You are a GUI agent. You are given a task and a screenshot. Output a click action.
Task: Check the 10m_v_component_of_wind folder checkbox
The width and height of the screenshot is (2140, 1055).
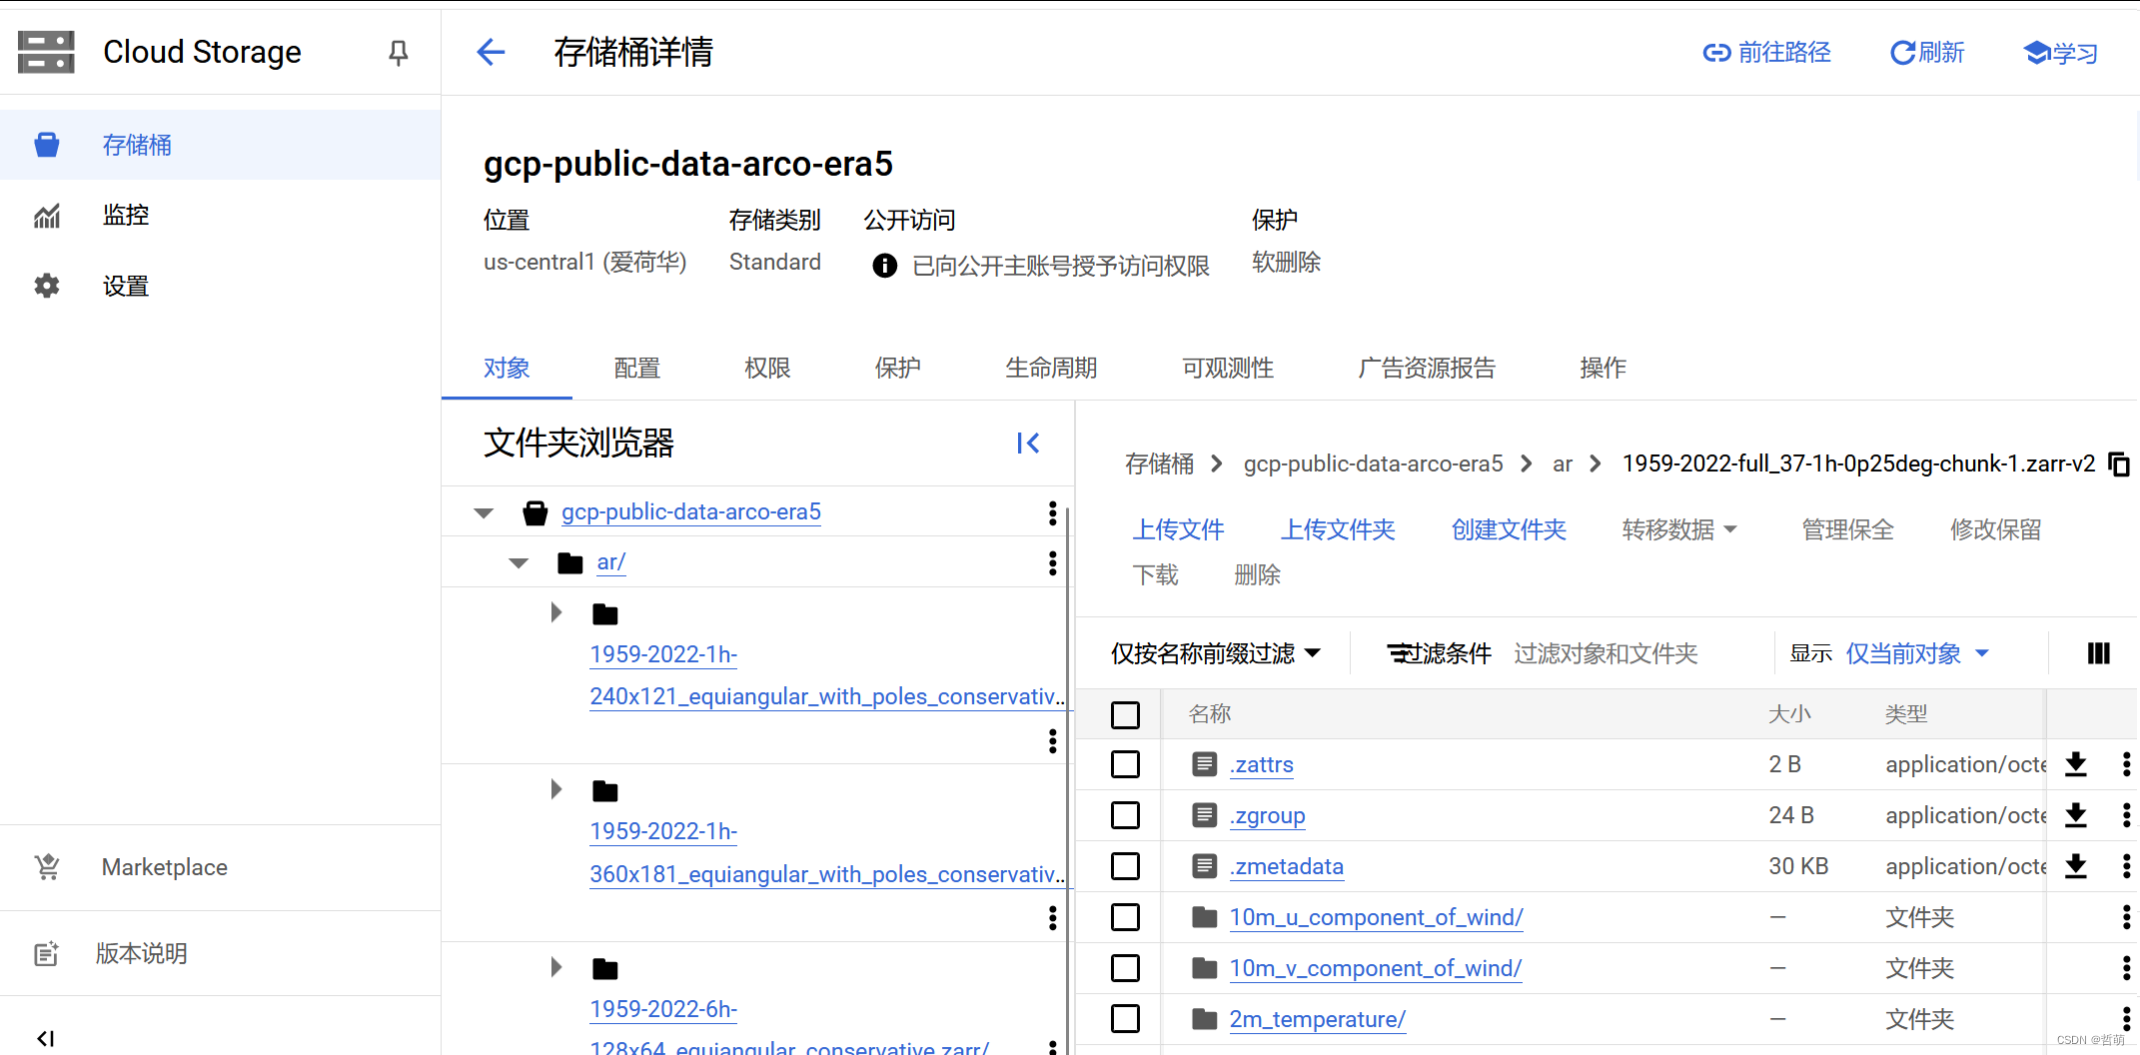tap(1125, 969)
